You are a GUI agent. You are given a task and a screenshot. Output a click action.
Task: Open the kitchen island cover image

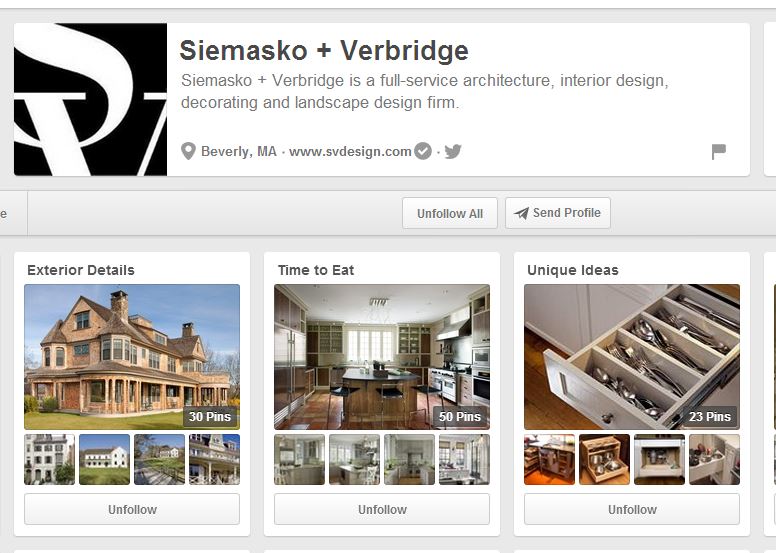pos(382,356)
